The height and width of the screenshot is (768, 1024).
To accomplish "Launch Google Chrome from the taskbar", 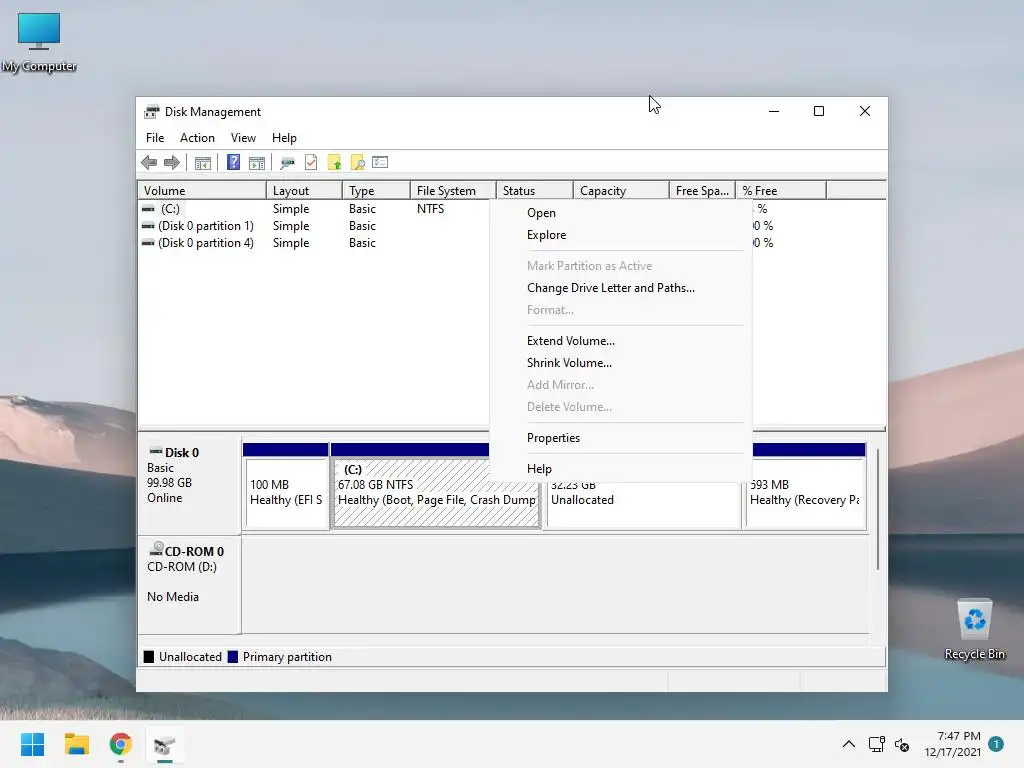I will 121,744.
